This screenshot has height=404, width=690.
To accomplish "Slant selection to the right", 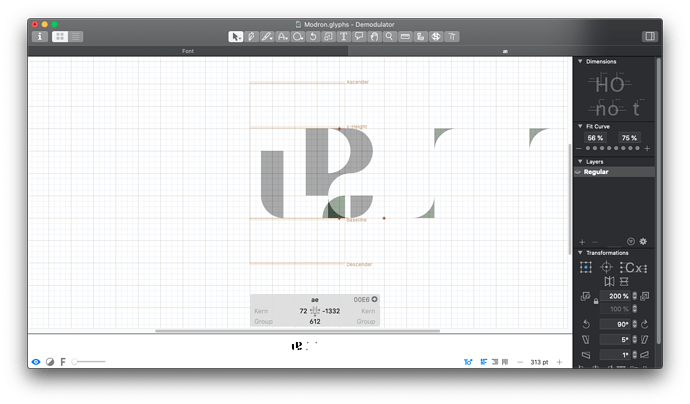I will (645, 340).
